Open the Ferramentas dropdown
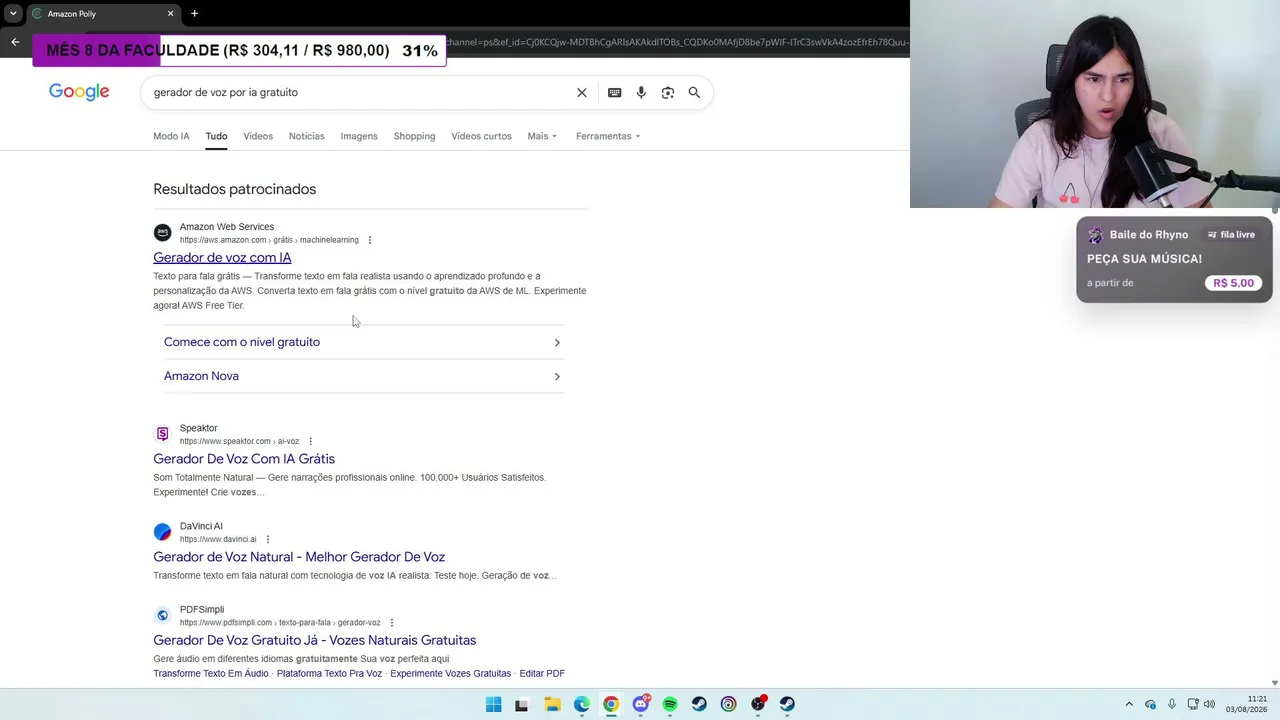This screenshot has width=1280, height=720. (x=608, y=136)
